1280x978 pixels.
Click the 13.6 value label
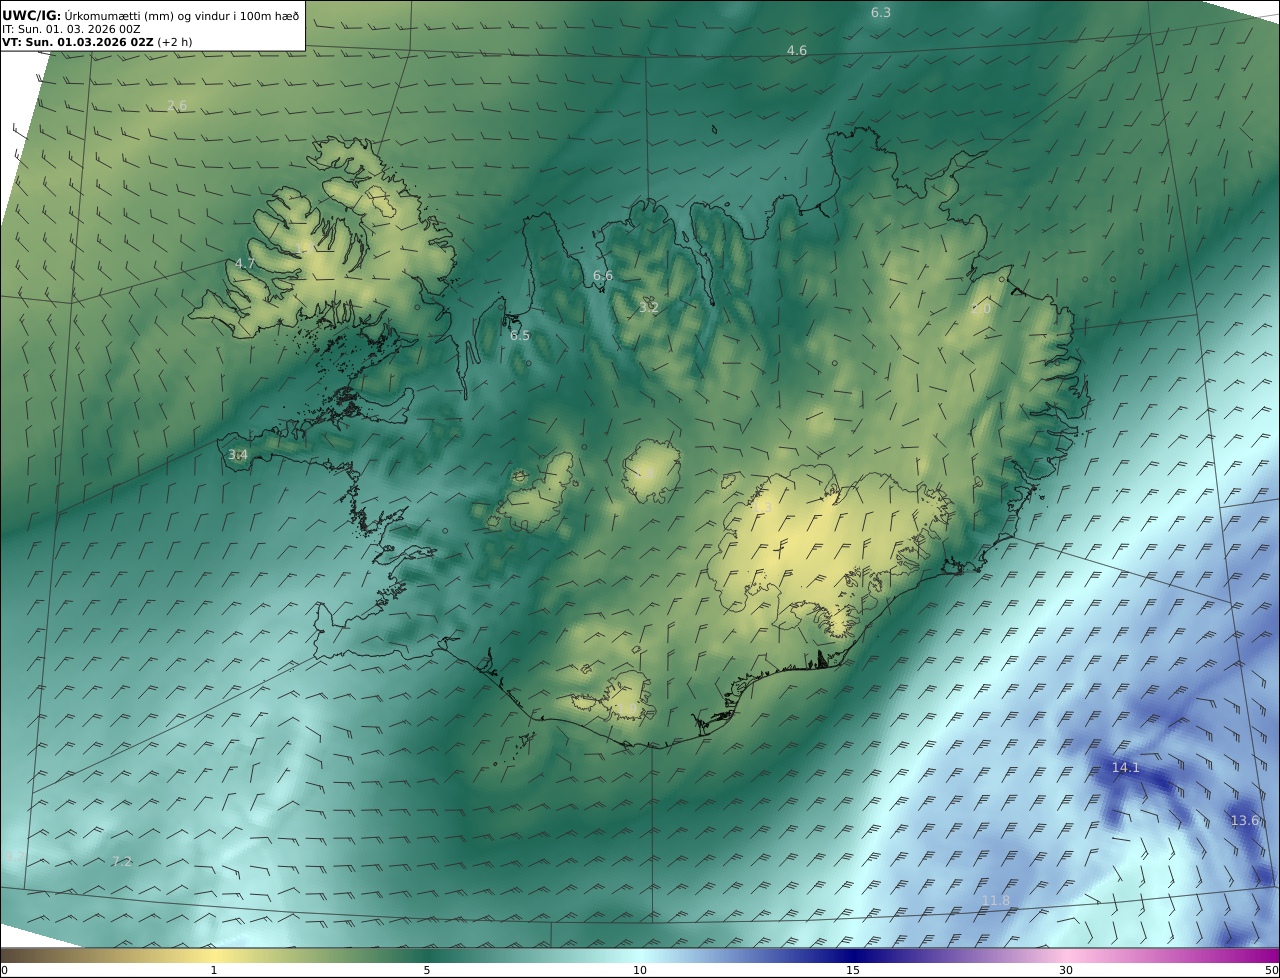click(x=1245, y=821)
